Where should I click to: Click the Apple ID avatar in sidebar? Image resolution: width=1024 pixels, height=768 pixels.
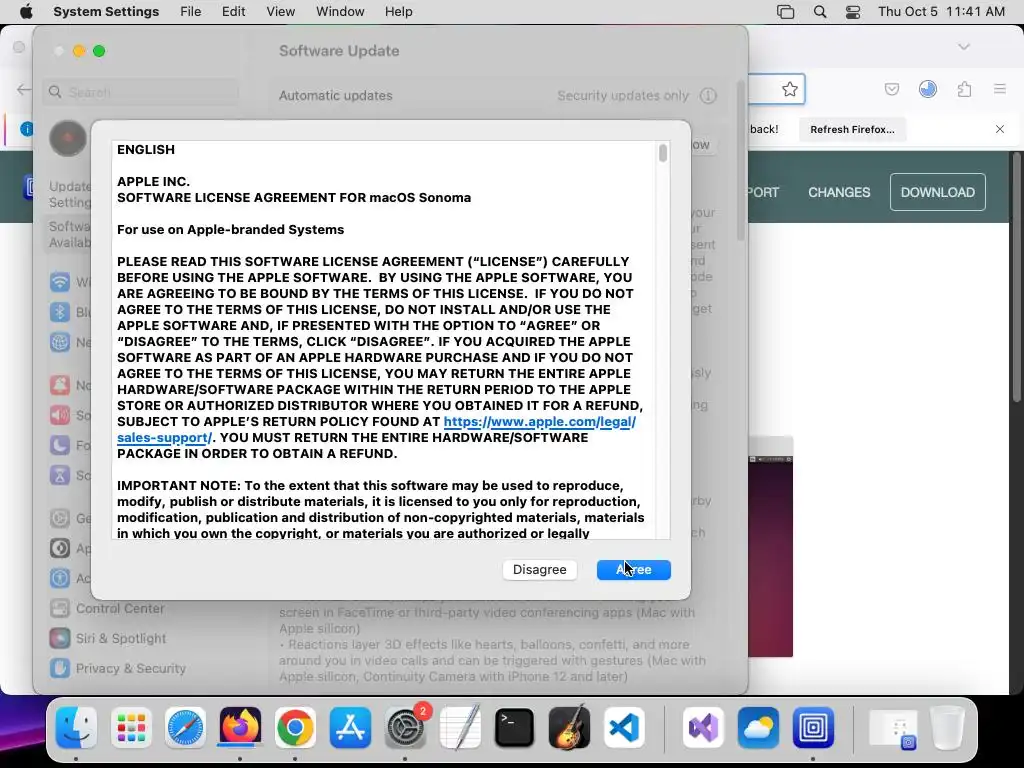tap(67, 138)
